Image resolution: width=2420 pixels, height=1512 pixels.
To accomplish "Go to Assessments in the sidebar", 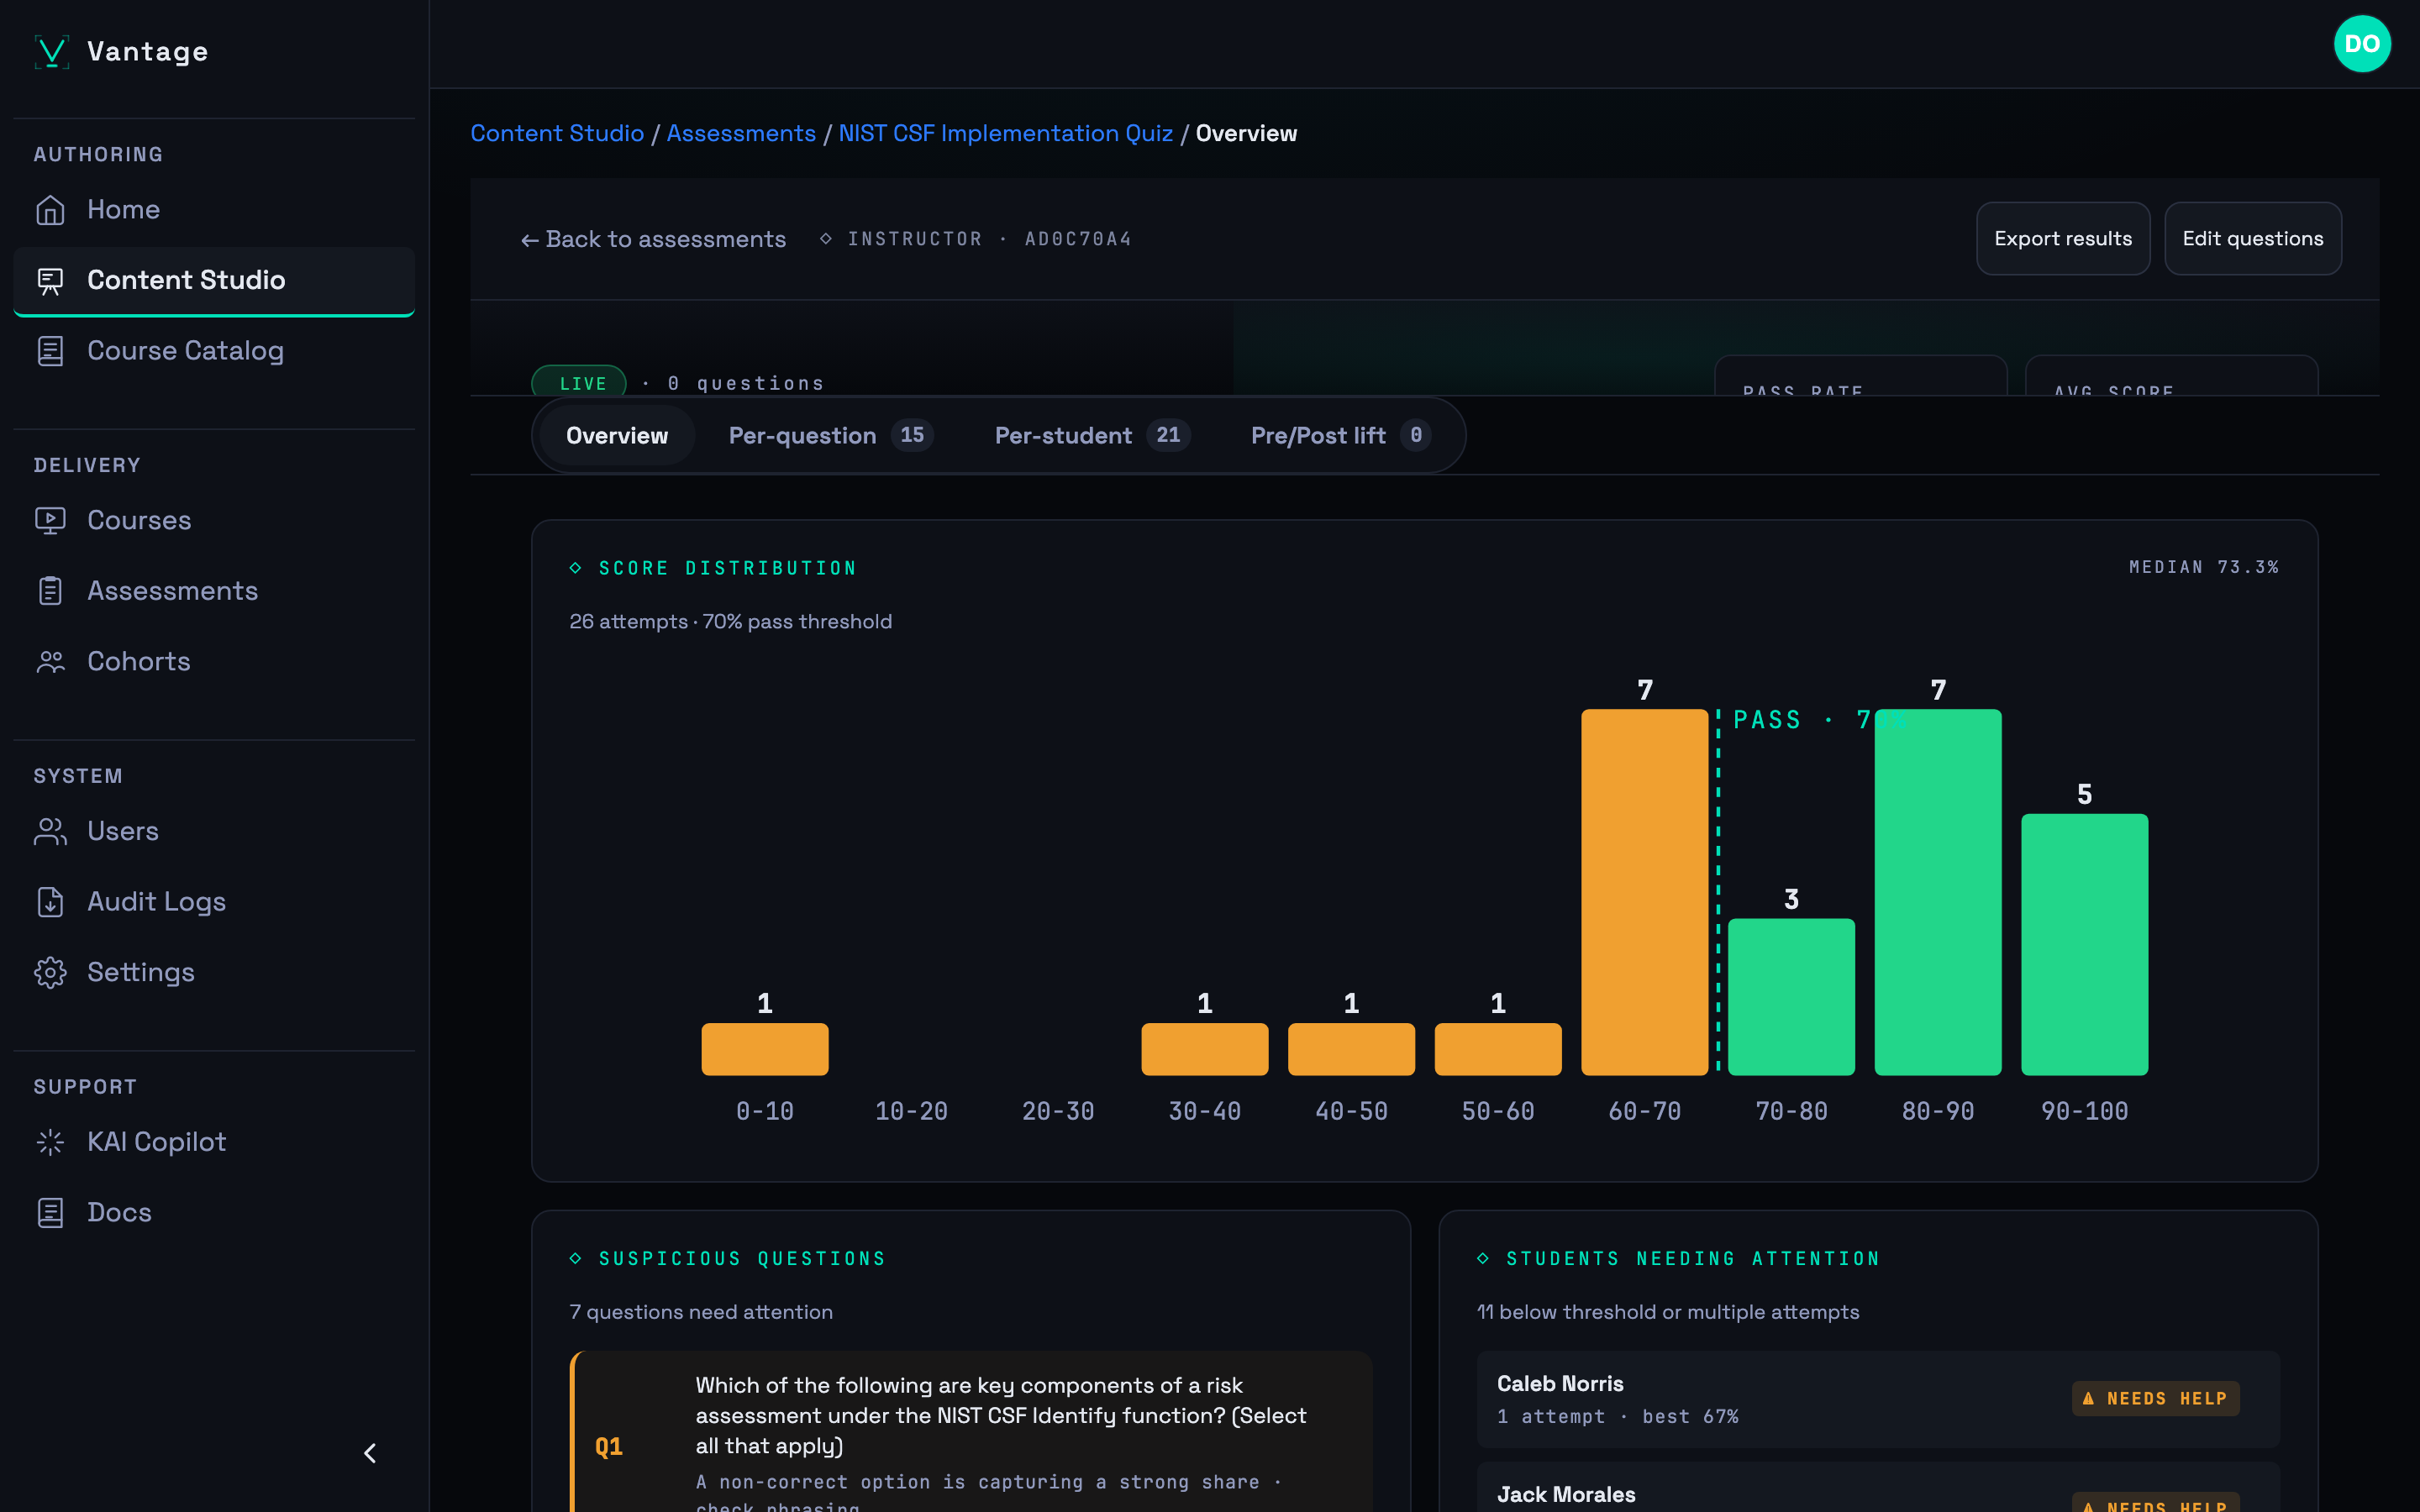I will point(214,591).
